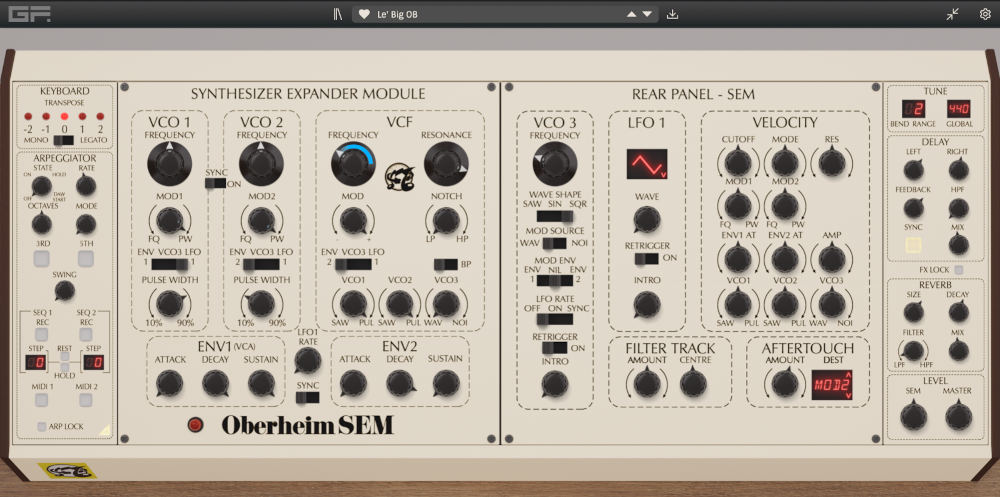Click the BEND RANGE value display
This screenshot has height=497, width=1000.
pyautogui.click(x=913, y=108)
